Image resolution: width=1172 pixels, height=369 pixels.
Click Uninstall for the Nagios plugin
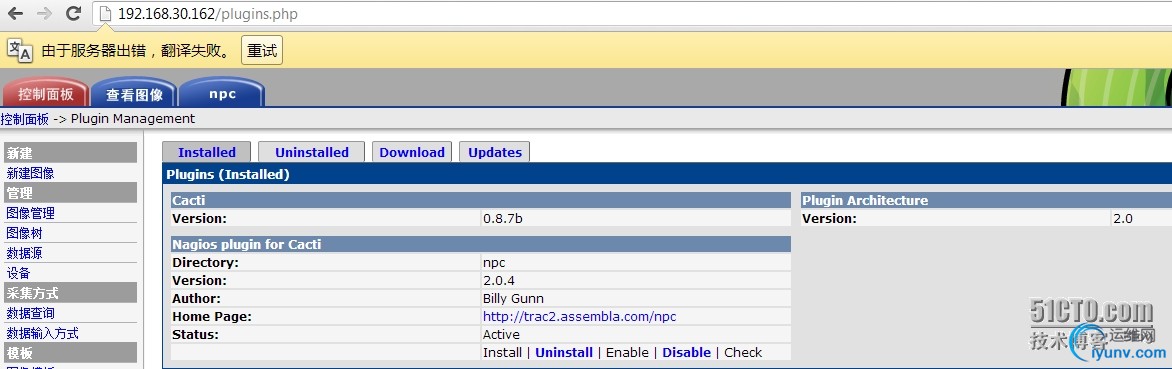click(564, 353)
